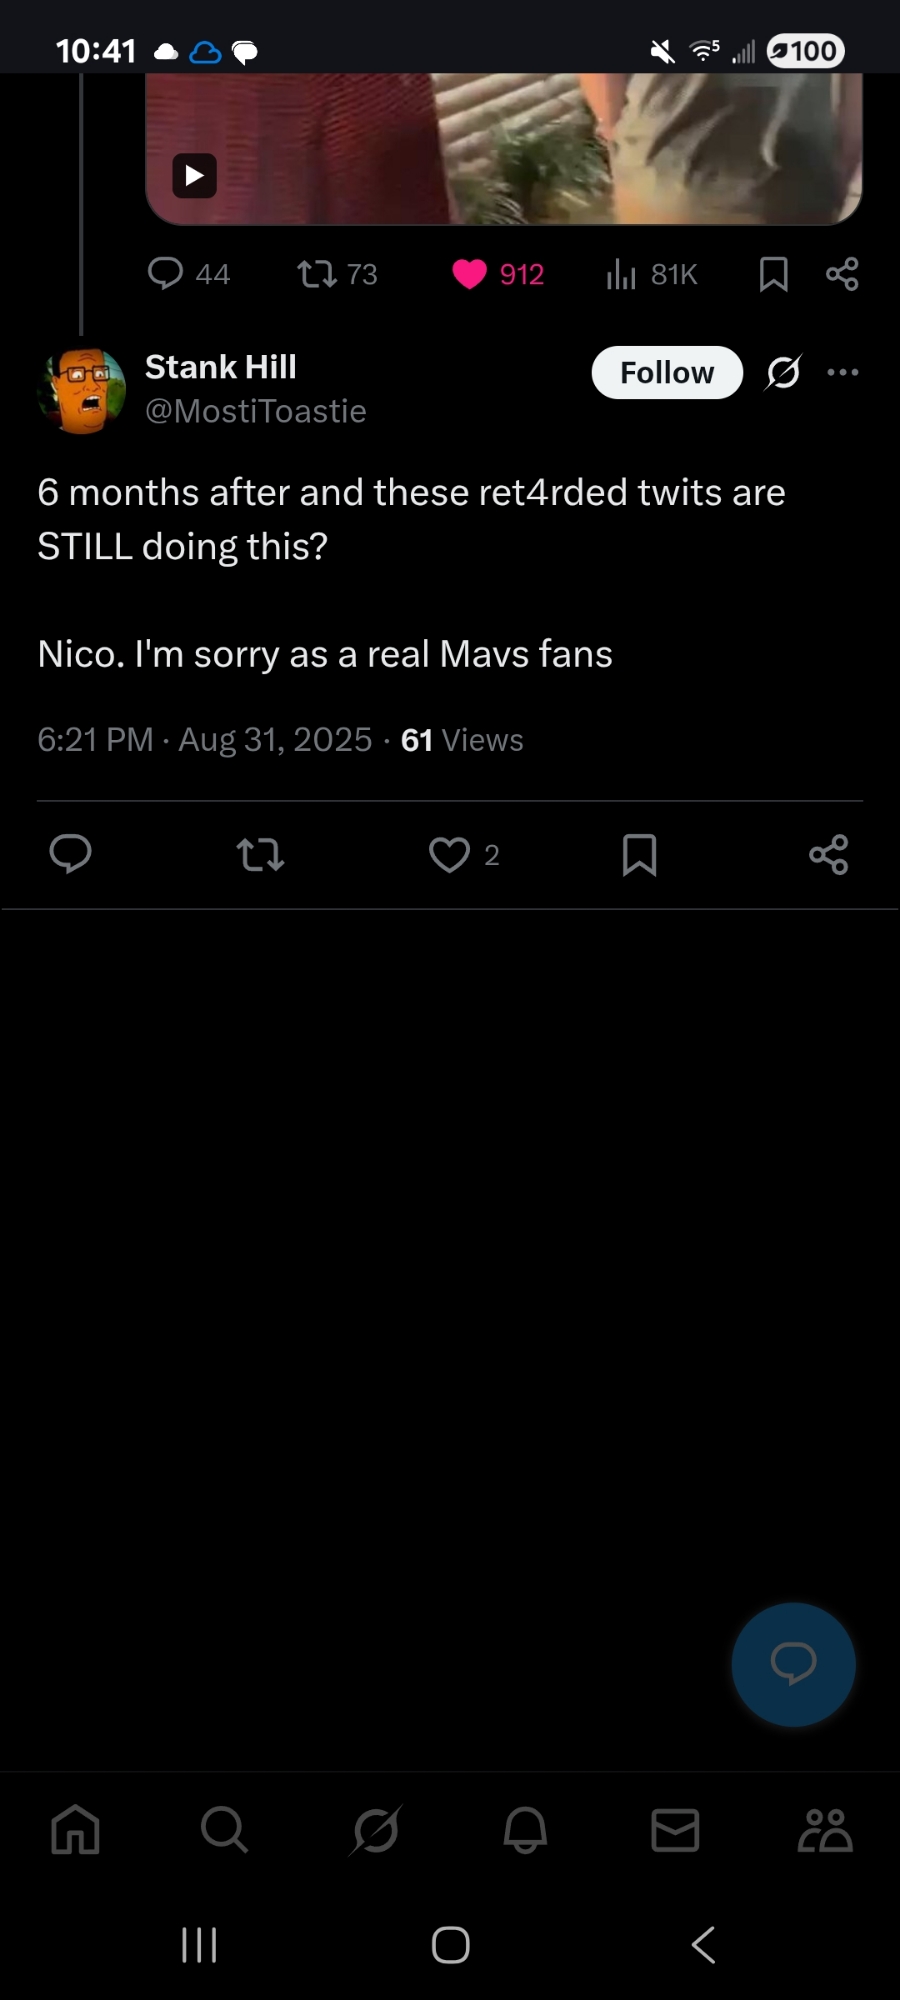This screenshot has width=900, height=2000.
Task: Go to Home tab in bottom navigation
Action: (76, 1830)
